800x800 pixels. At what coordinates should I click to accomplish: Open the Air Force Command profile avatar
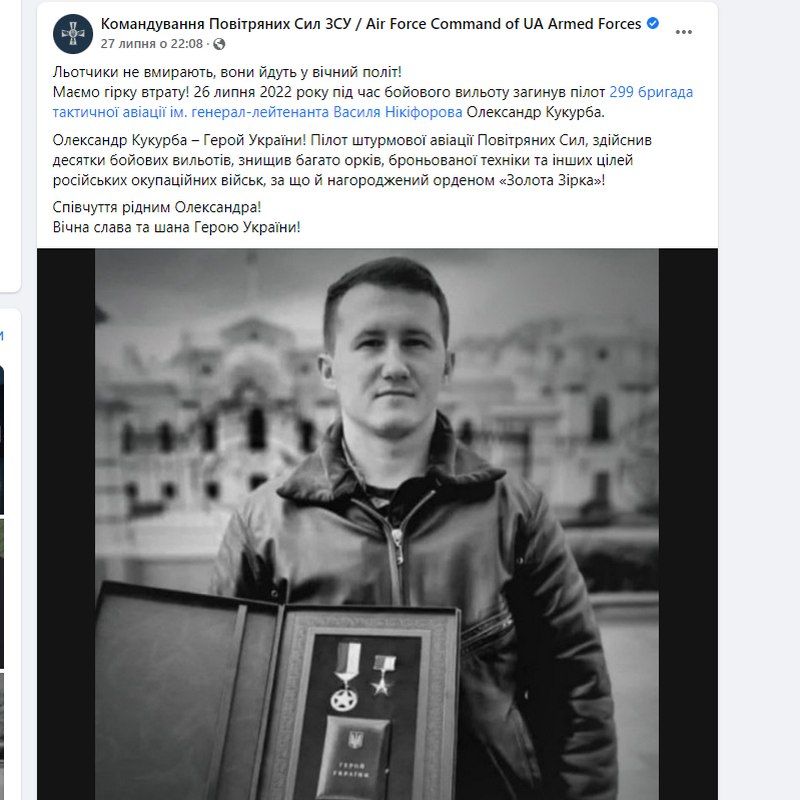pyautogui.click(x=73, y=34)
